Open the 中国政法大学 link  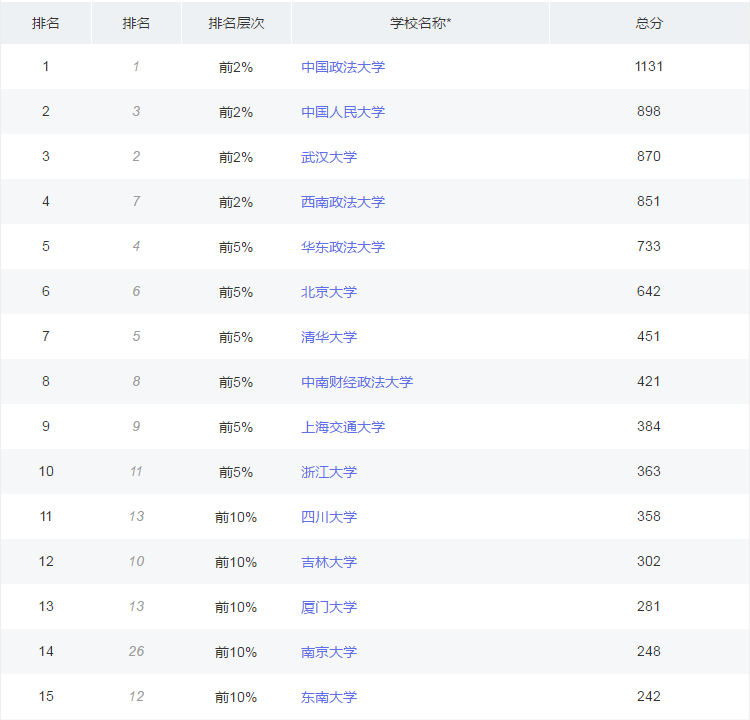[x=343, y=67]
